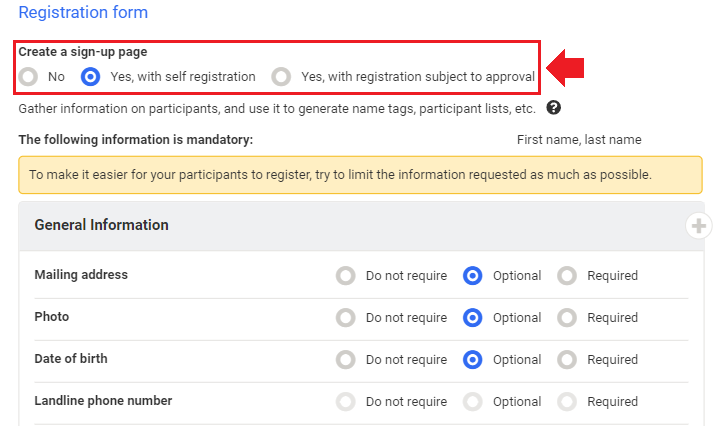Set Mailing address to Optional
This screenshot has height=426, width=714.
coord(473,276)
